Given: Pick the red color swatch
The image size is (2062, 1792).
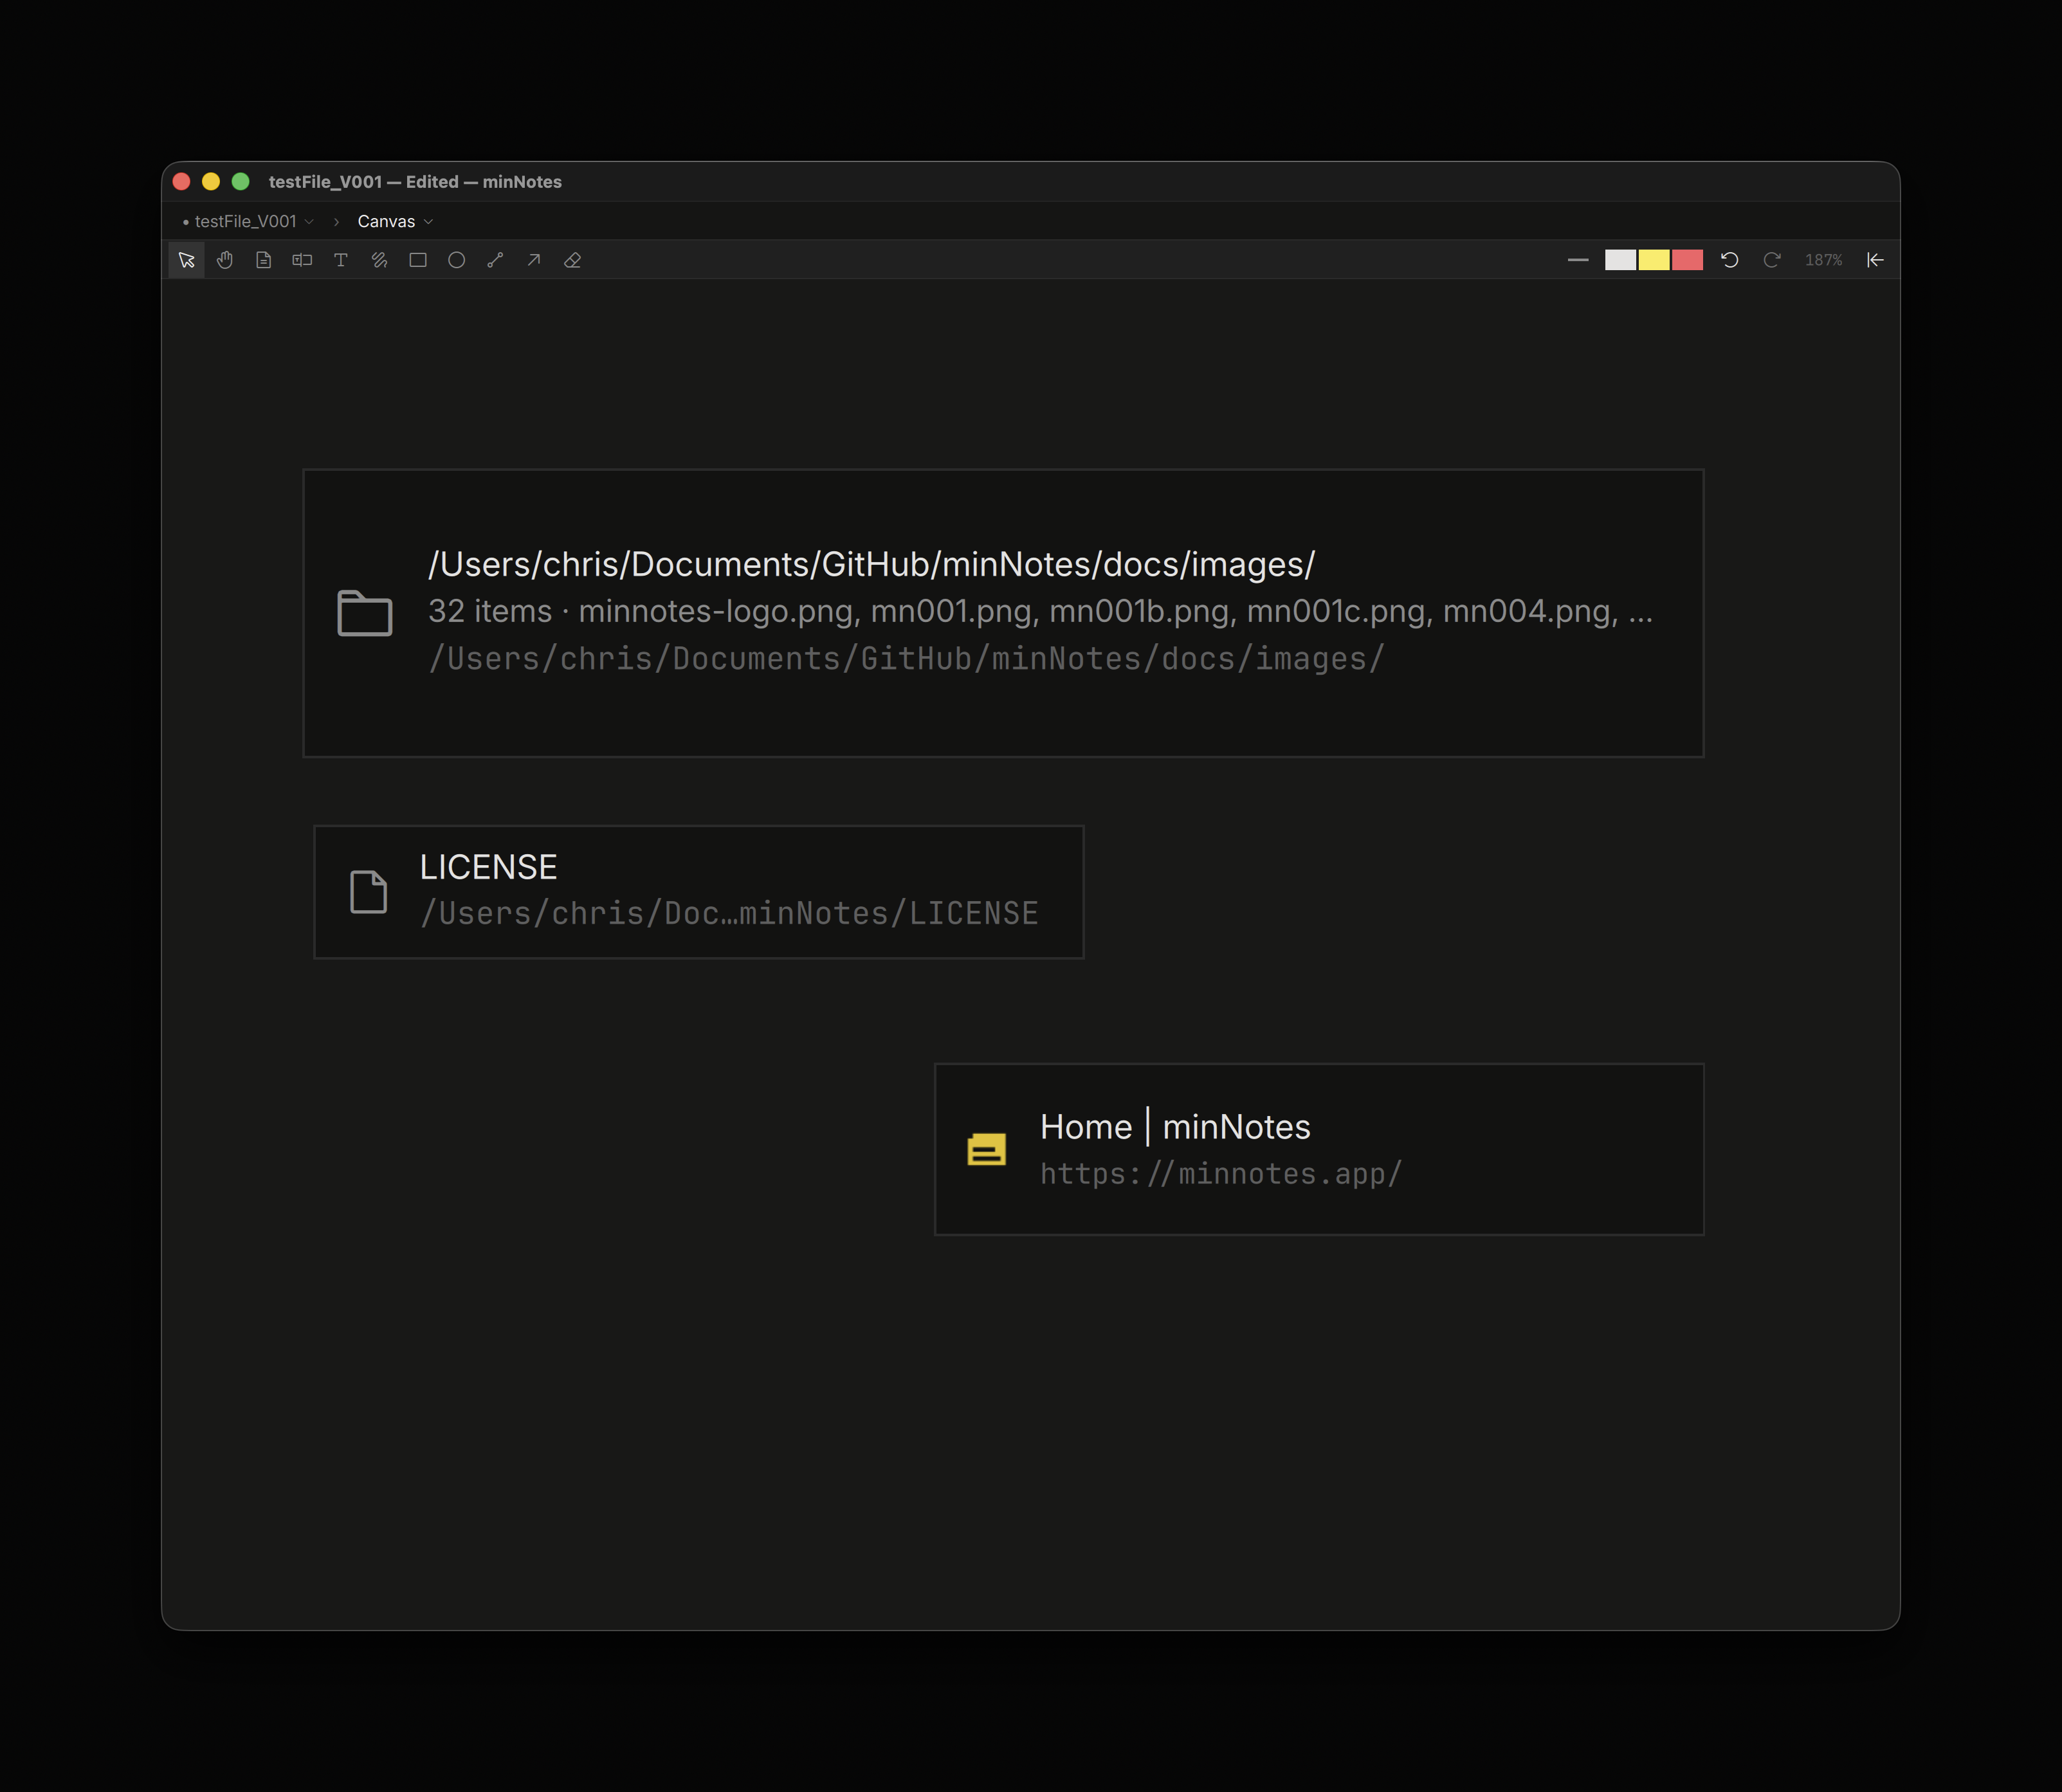Looking at the screenshot, I should (x=1687, y=260).
